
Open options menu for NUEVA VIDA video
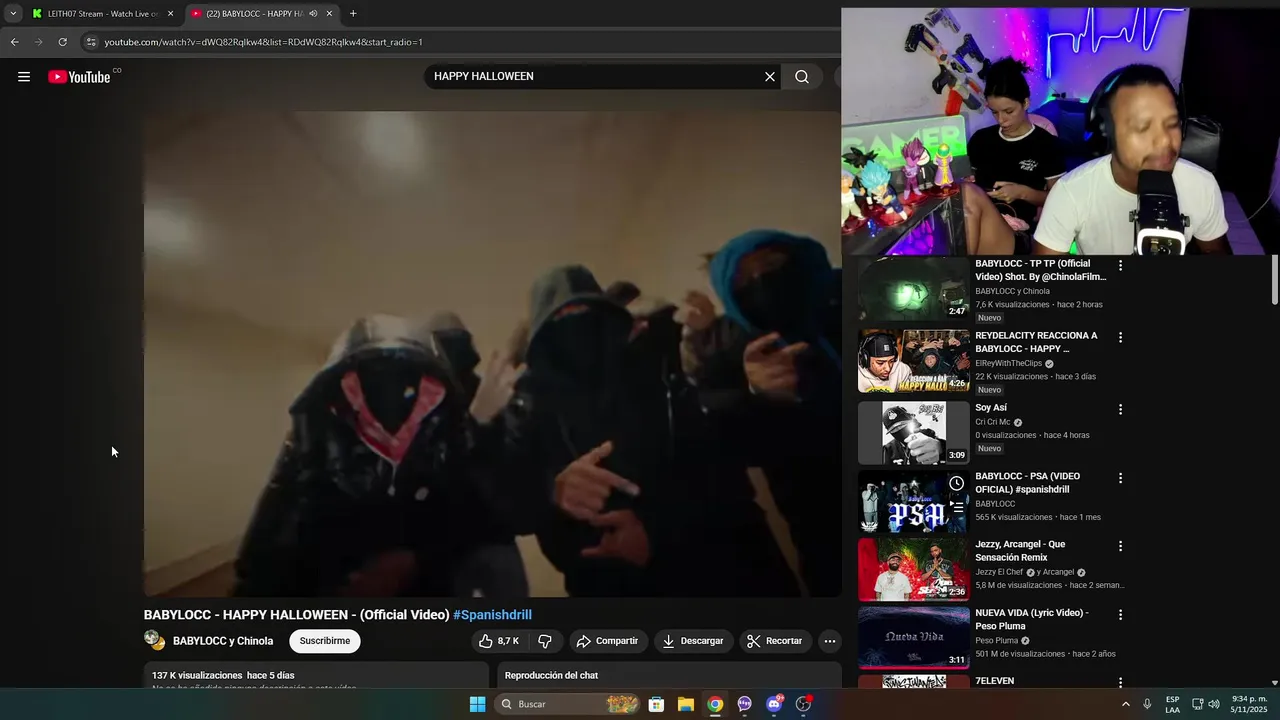point(1120,615)
